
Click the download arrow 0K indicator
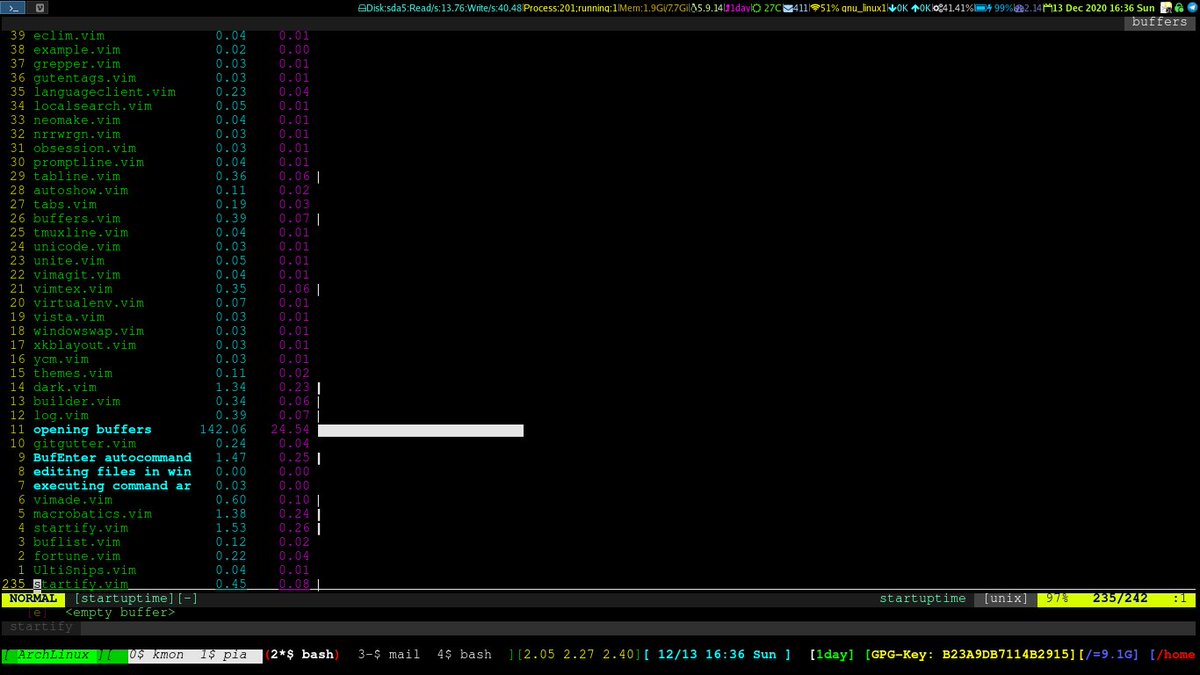tap(898, 8)
